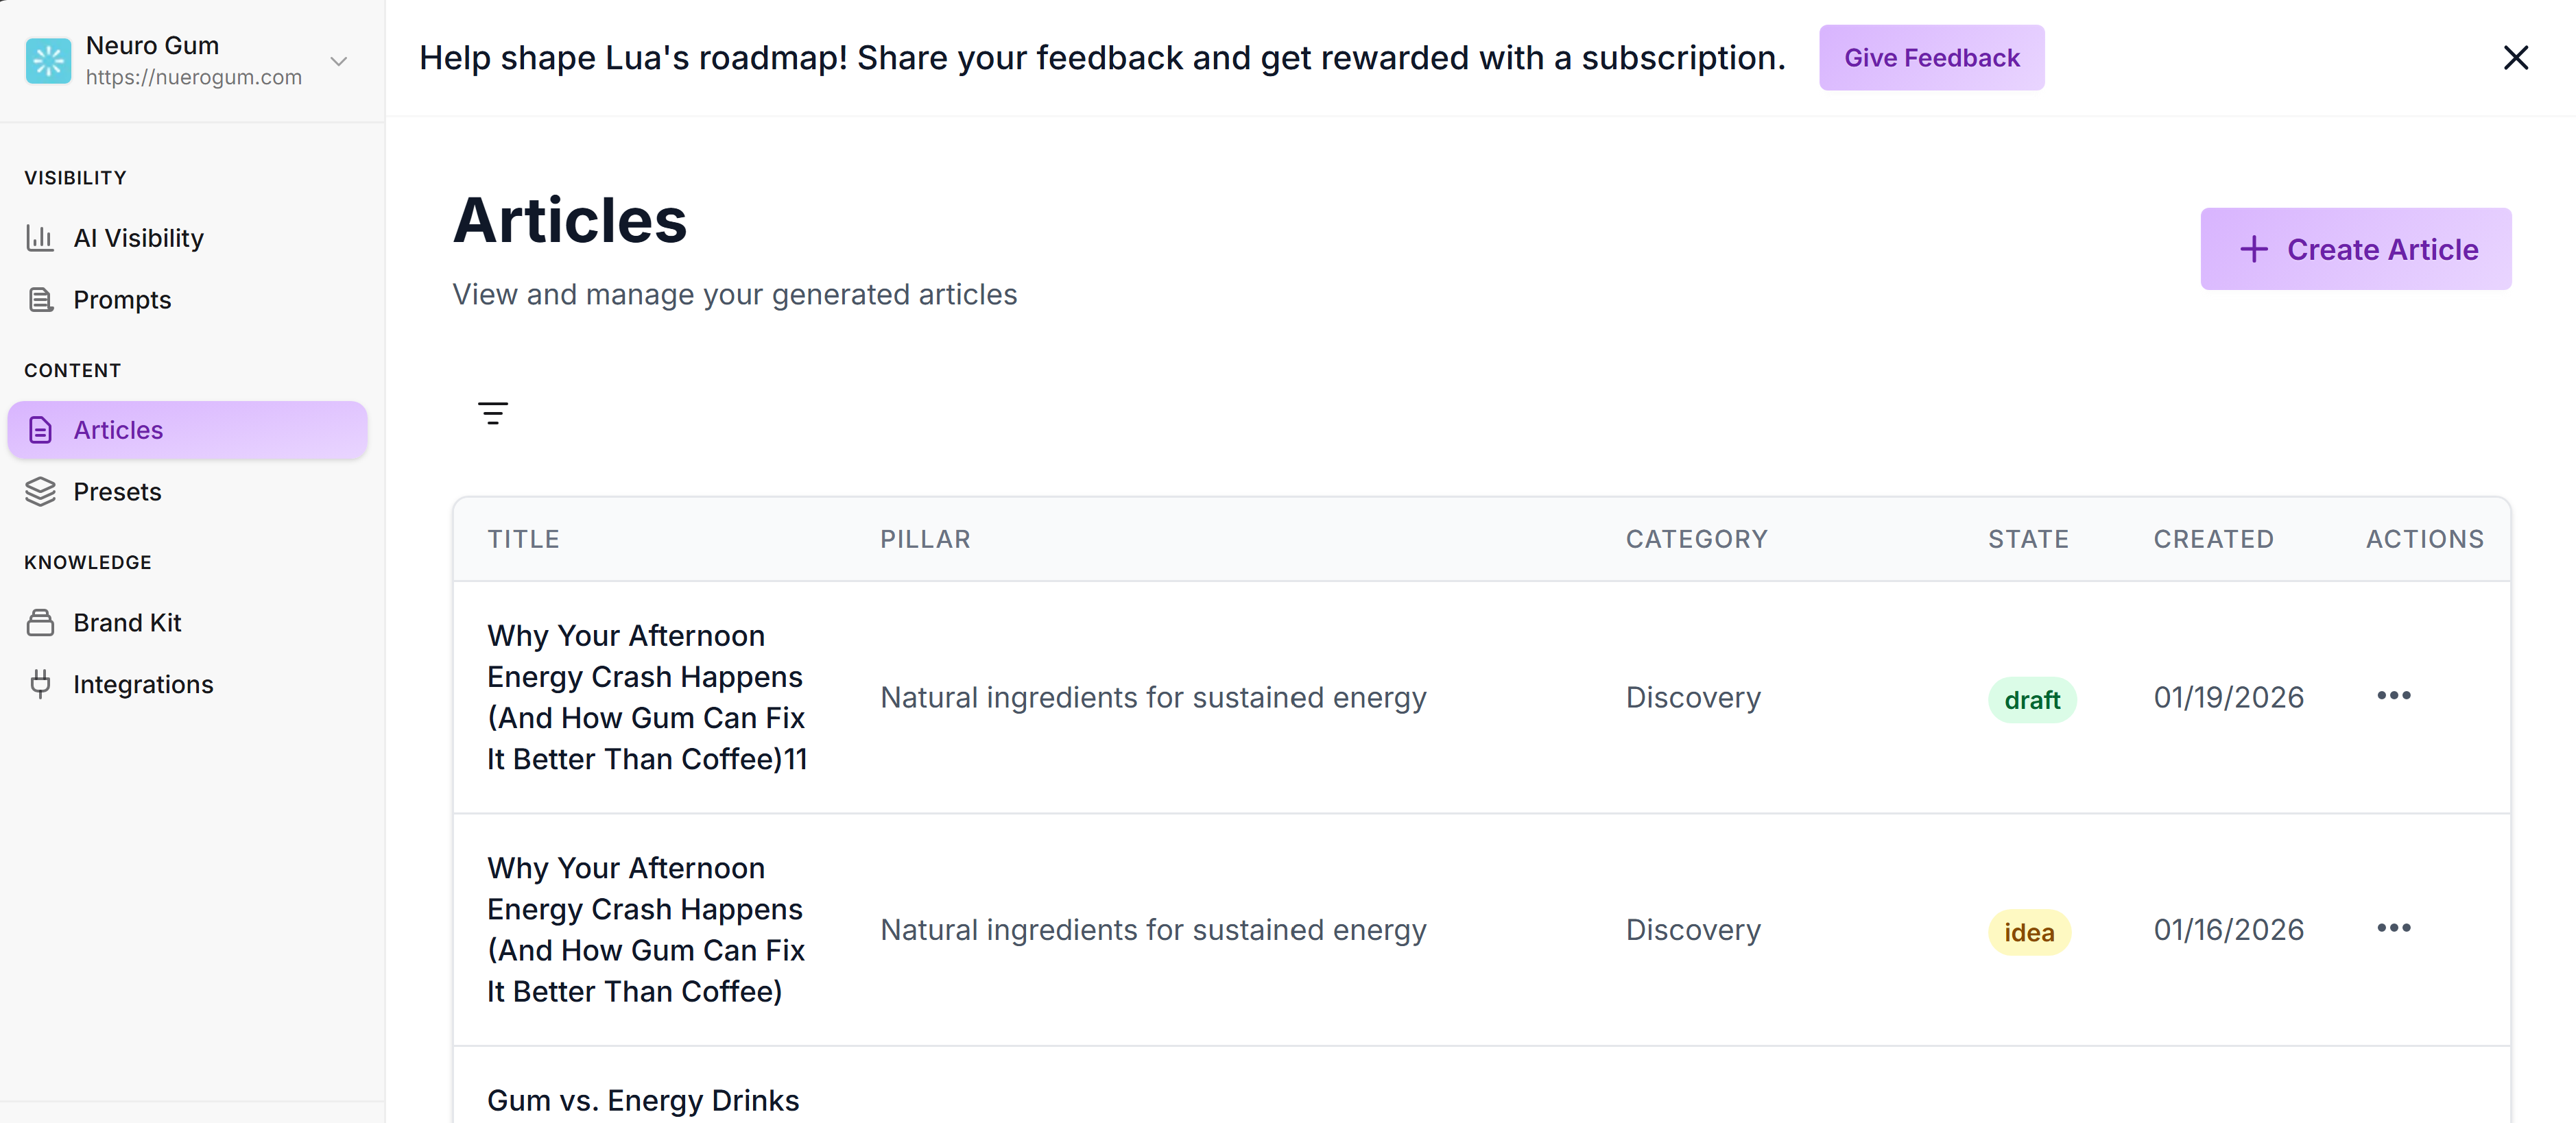Click the Integrations plug icon
Screen dimensions: 2576x1123
40,684
